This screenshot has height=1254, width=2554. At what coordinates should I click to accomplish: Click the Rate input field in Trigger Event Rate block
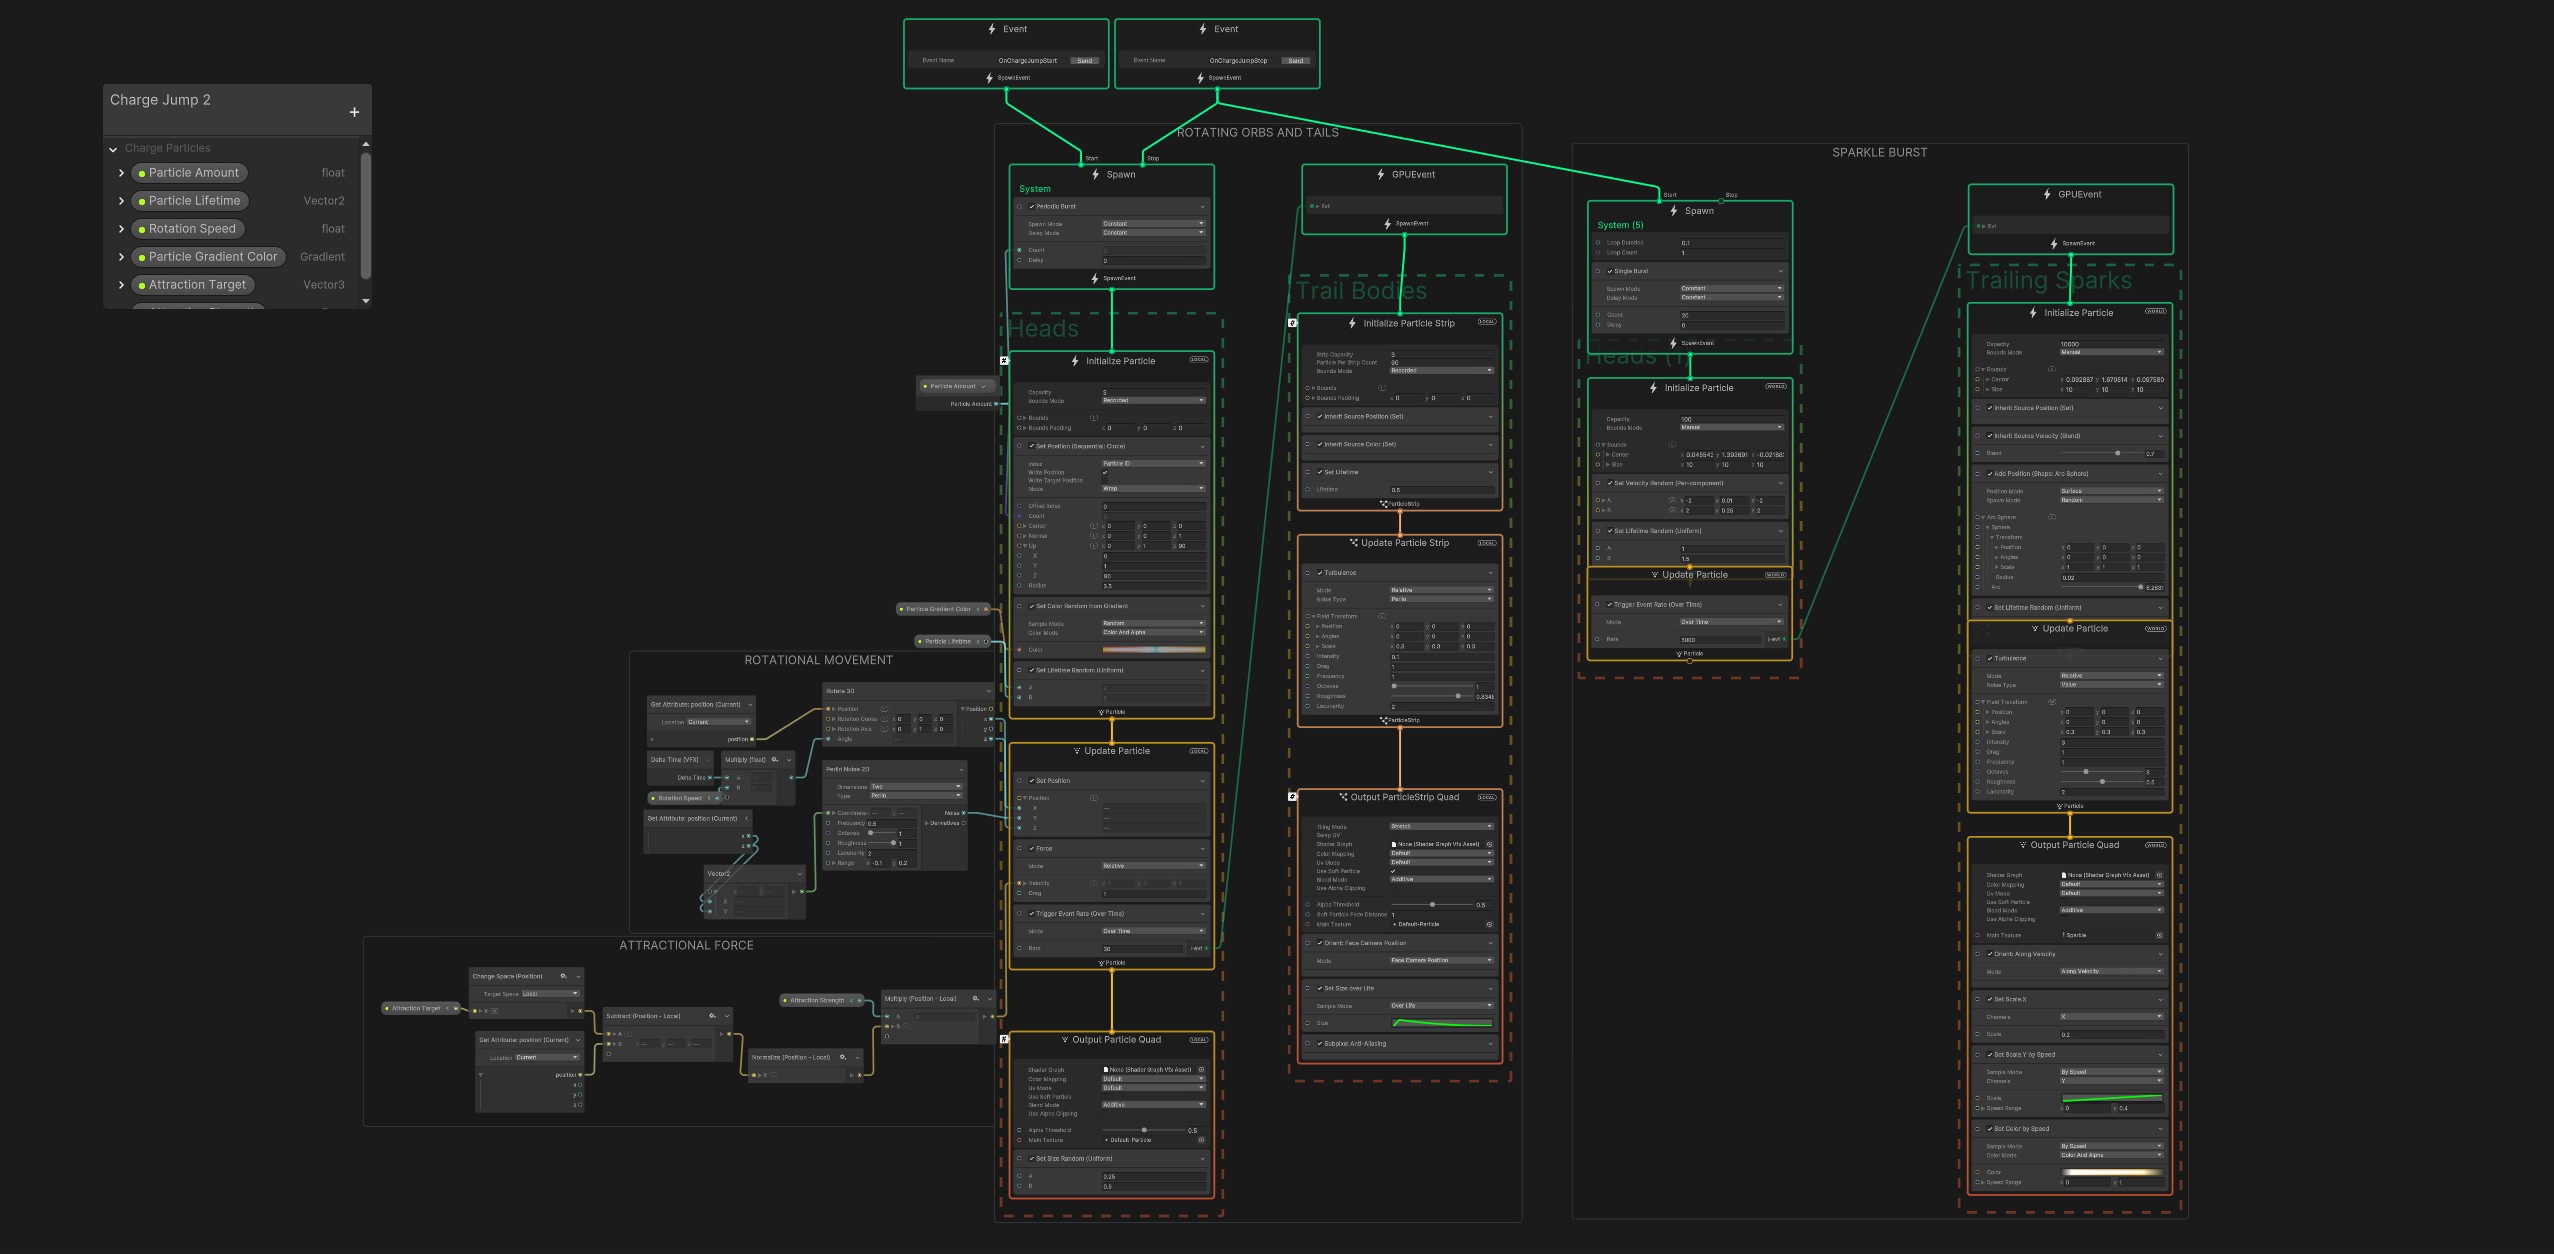coord(1142,948)
